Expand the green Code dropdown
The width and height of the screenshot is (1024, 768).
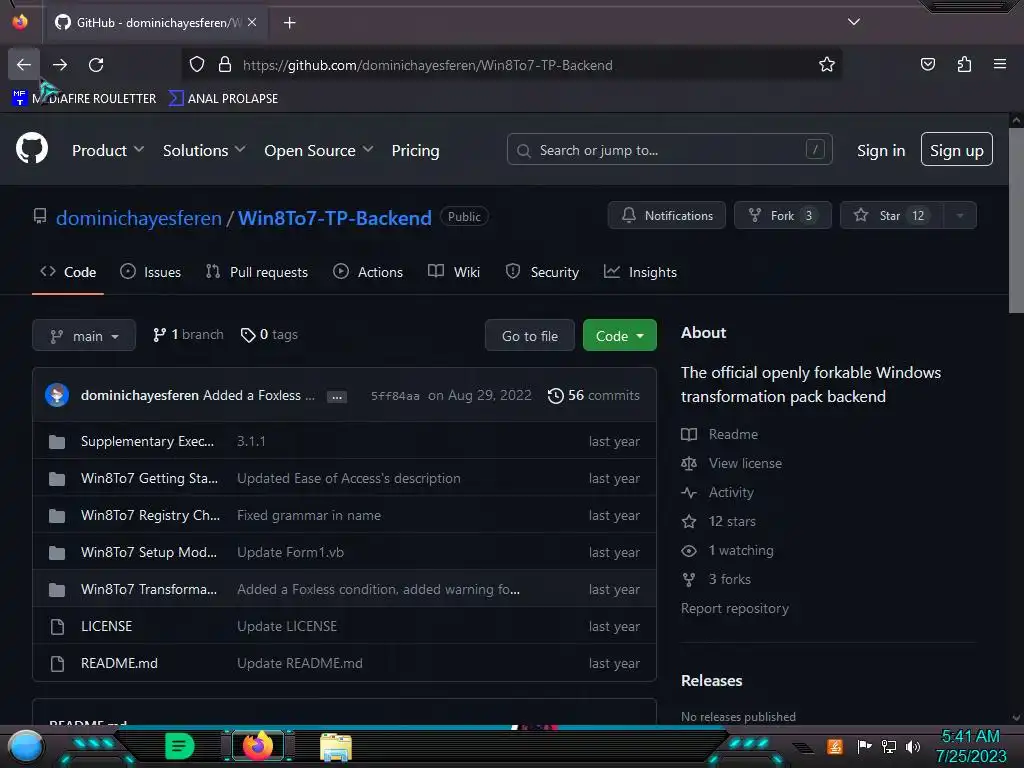[620, 336]
